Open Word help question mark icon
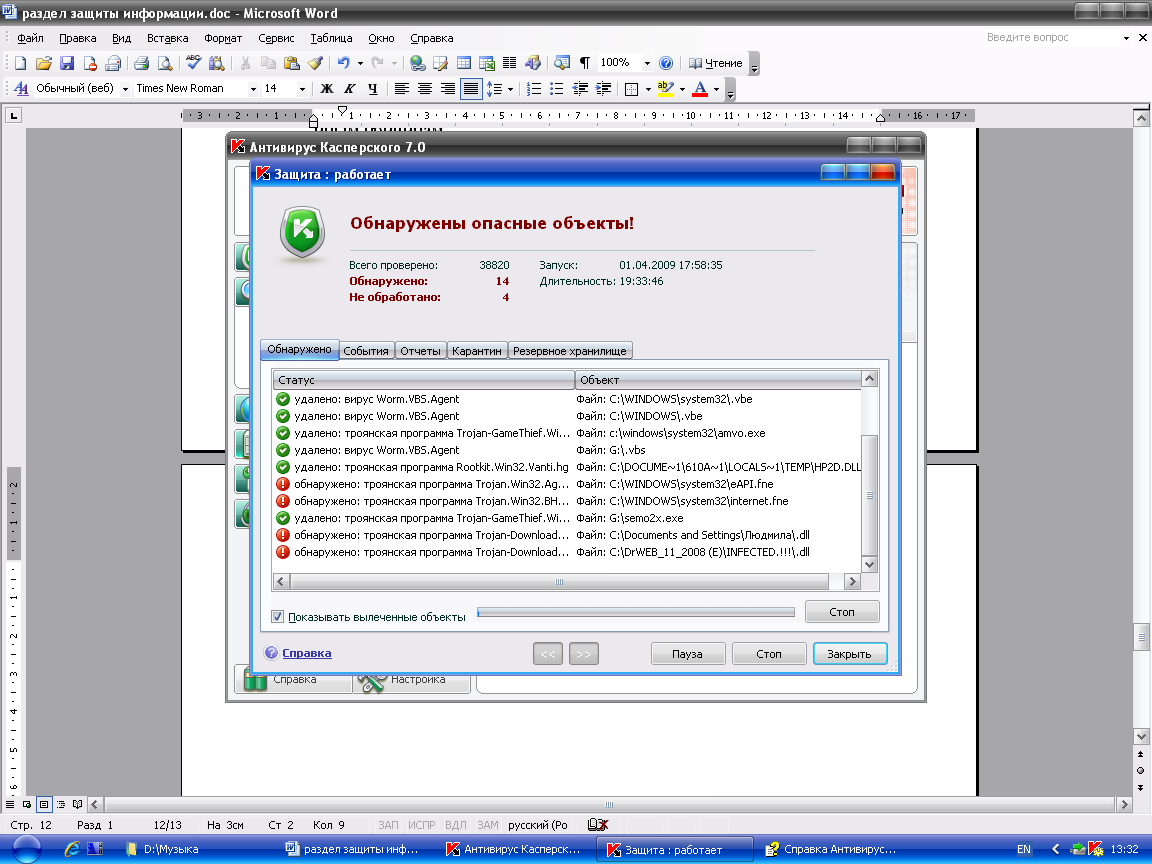Screen dimensions: 1152x864 click(x=666, y=63)
